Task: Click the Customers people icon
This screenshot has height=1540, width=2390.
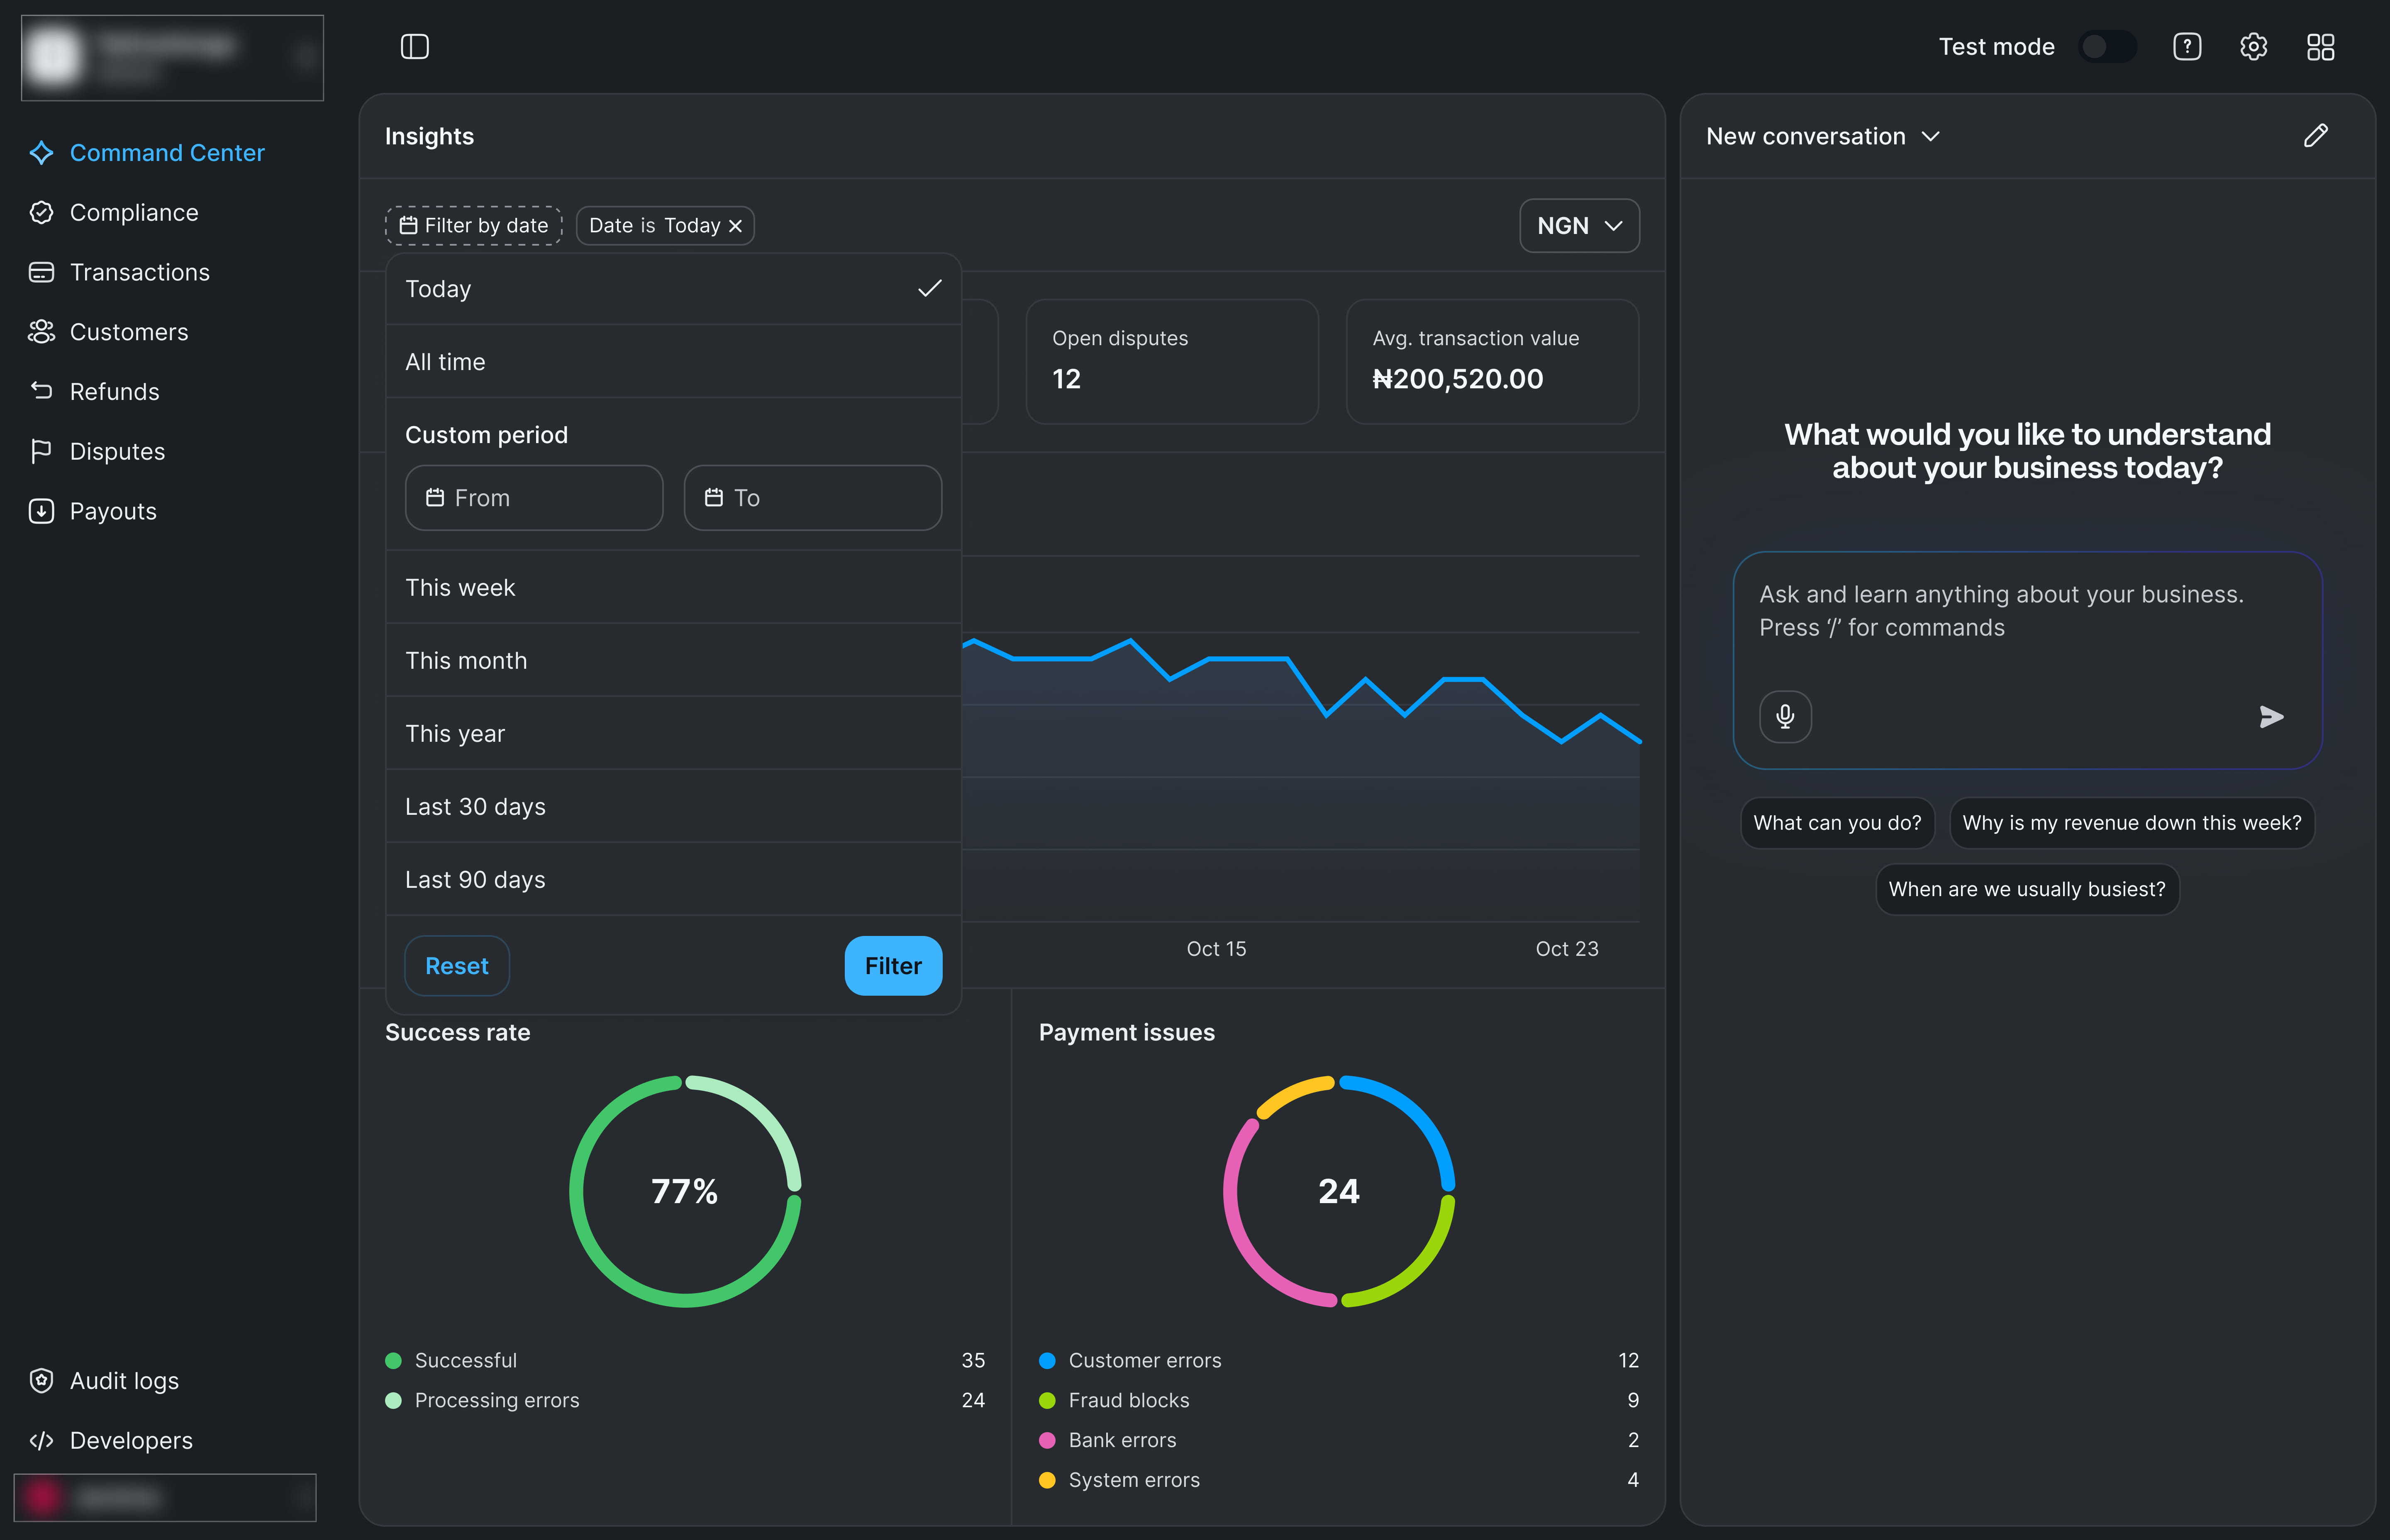Action: tap(41, 332)
